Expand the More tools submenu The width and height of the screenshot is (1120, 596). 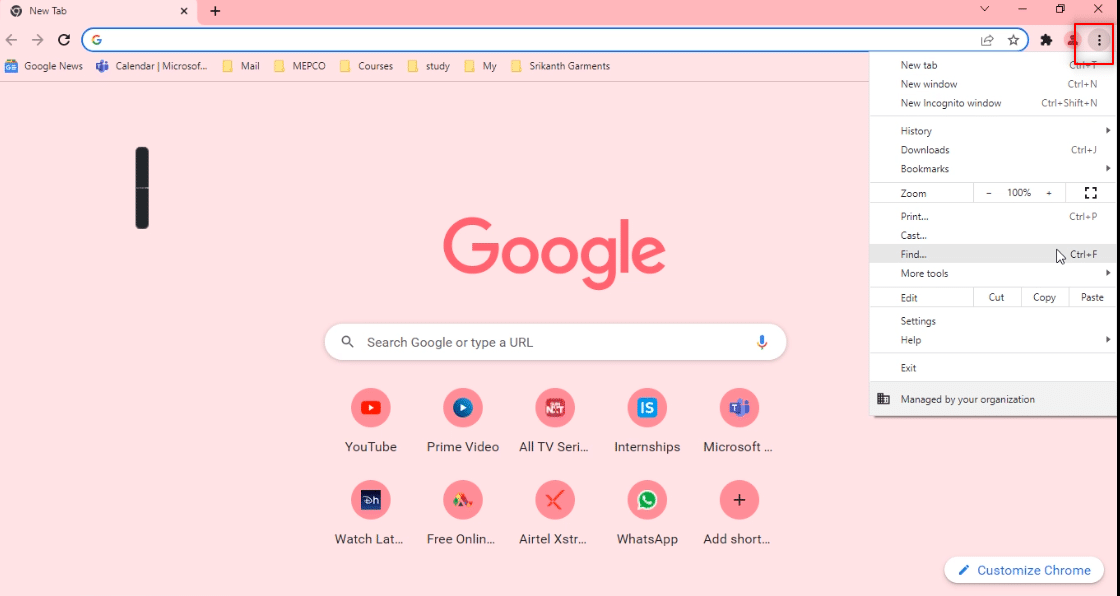(993, 274)
